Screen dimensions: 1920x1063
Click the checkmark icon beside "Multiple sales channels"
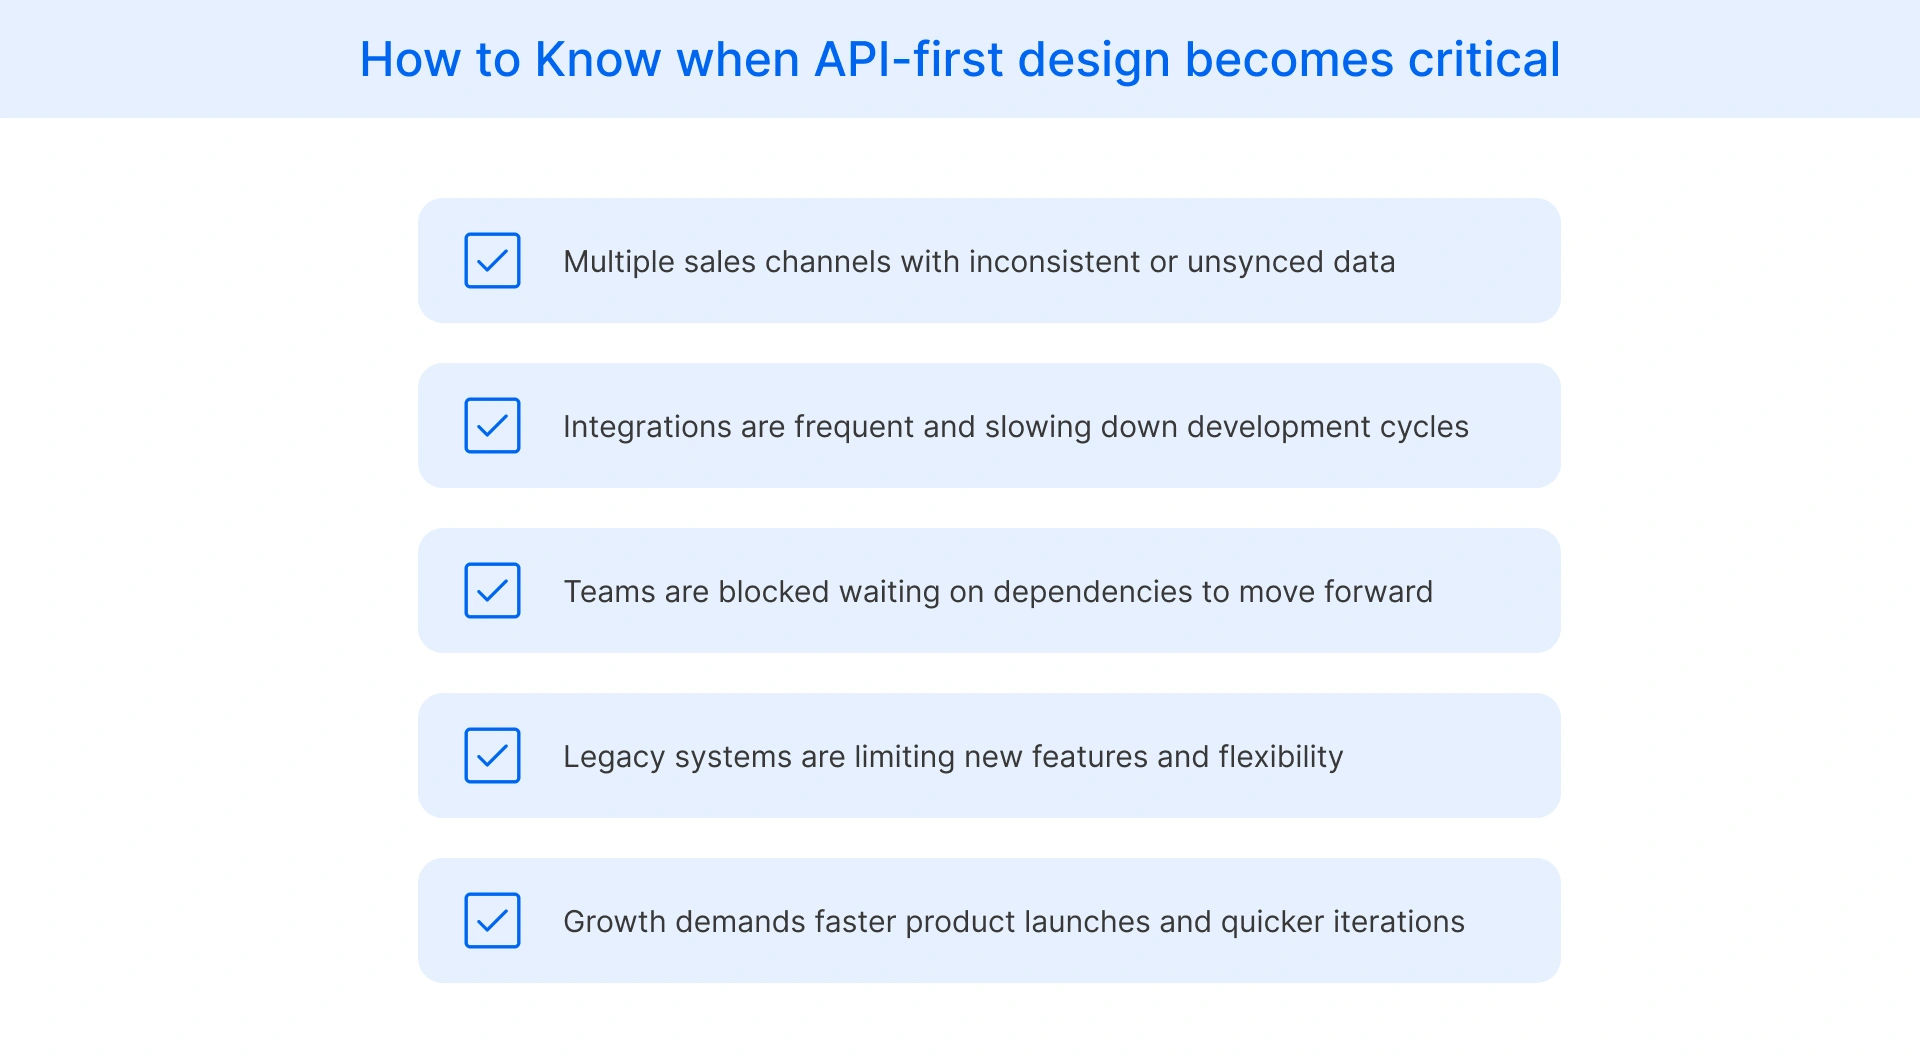(492, 261)
